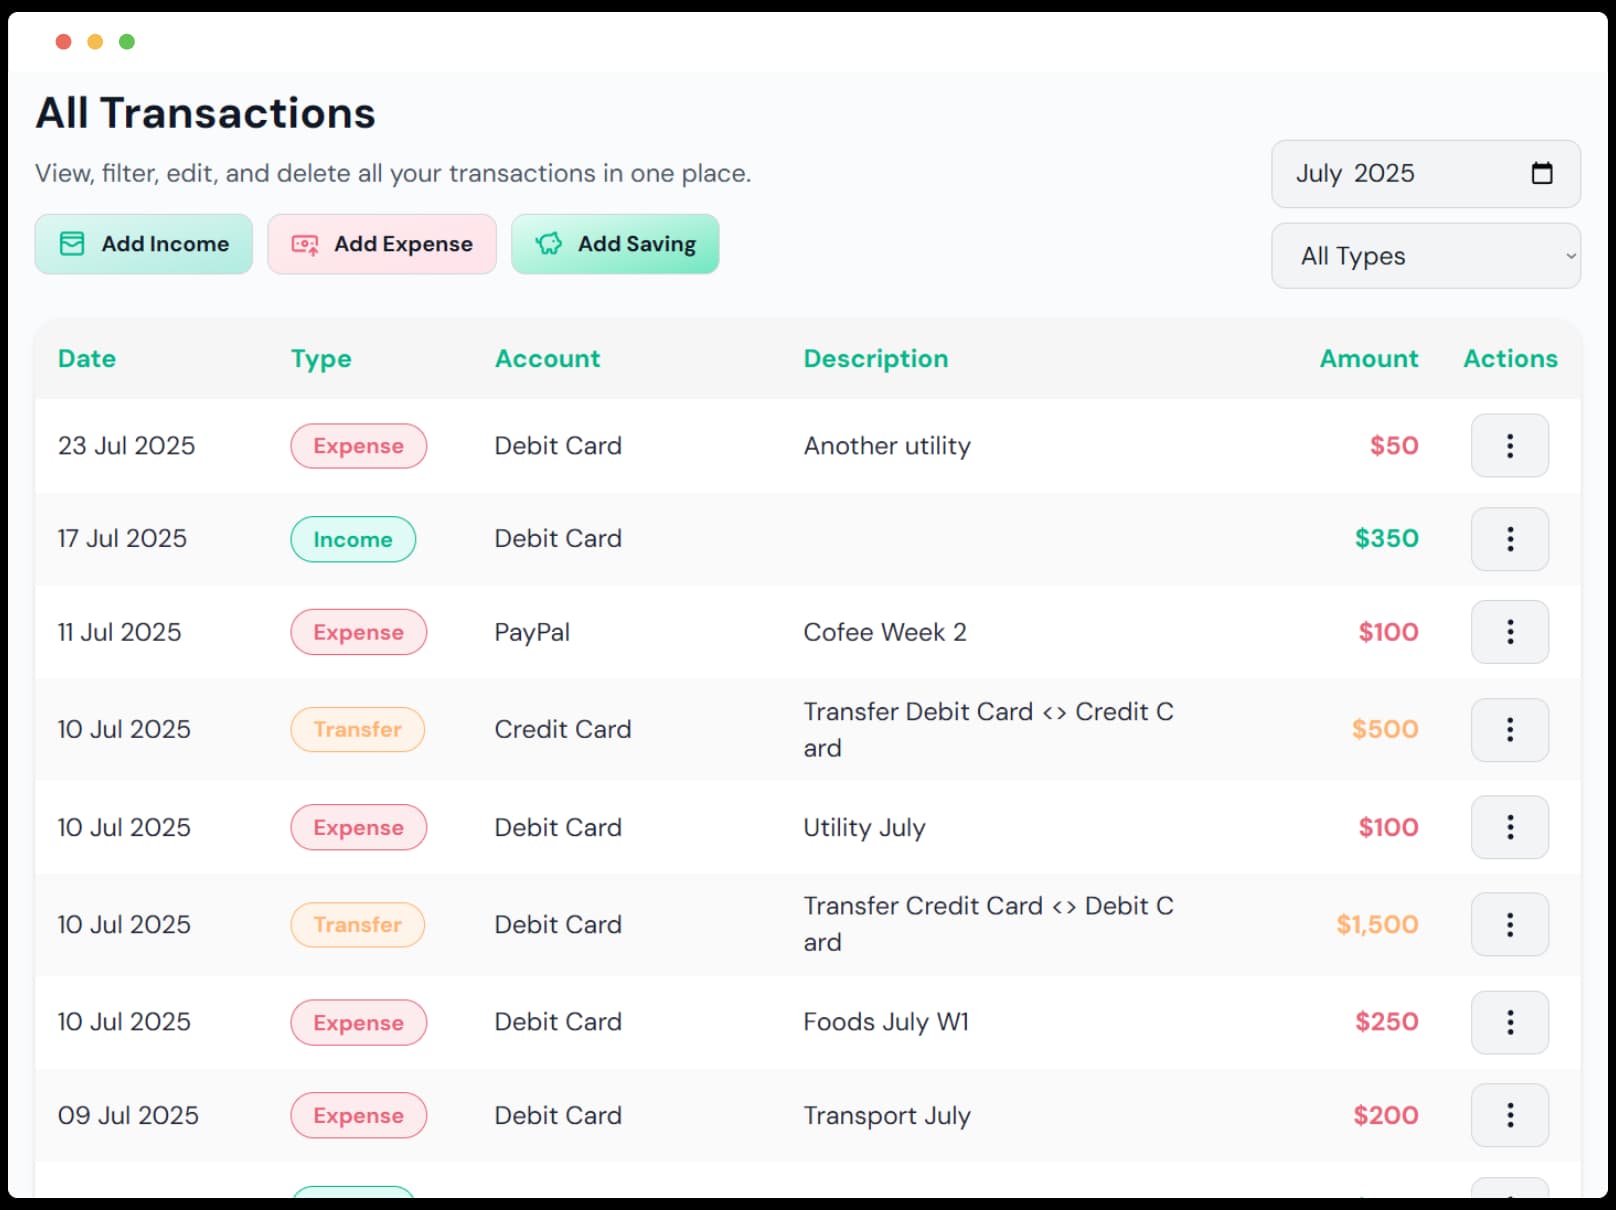Screen dimensions: 1616x1210
Task: Click the Date column header
Action: (87, 359)
